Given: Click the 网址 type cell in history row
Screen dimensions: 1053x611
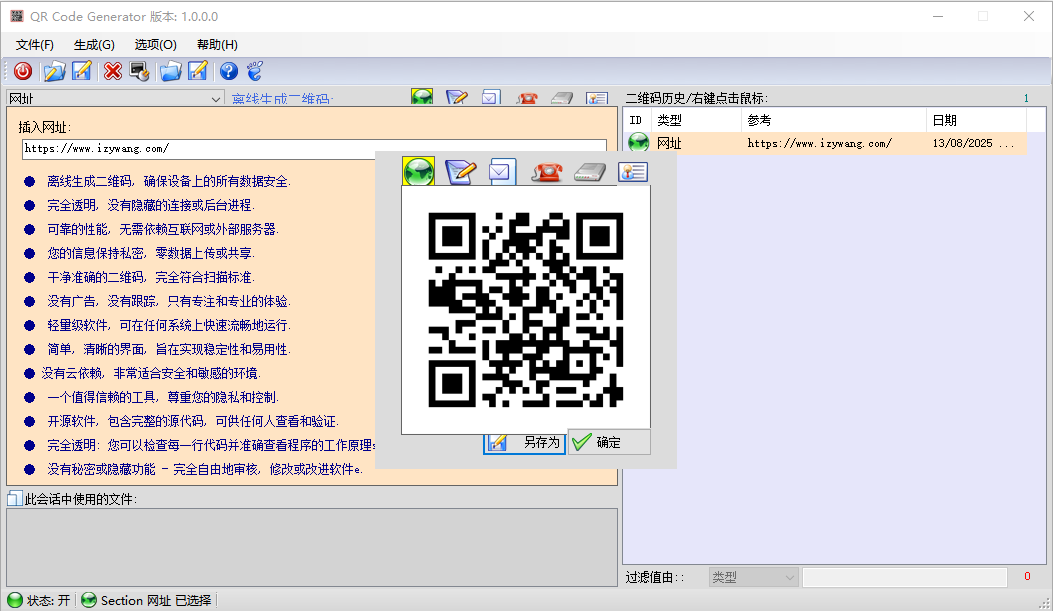Looking at the screenshot, I should click(x=669, y=143).
